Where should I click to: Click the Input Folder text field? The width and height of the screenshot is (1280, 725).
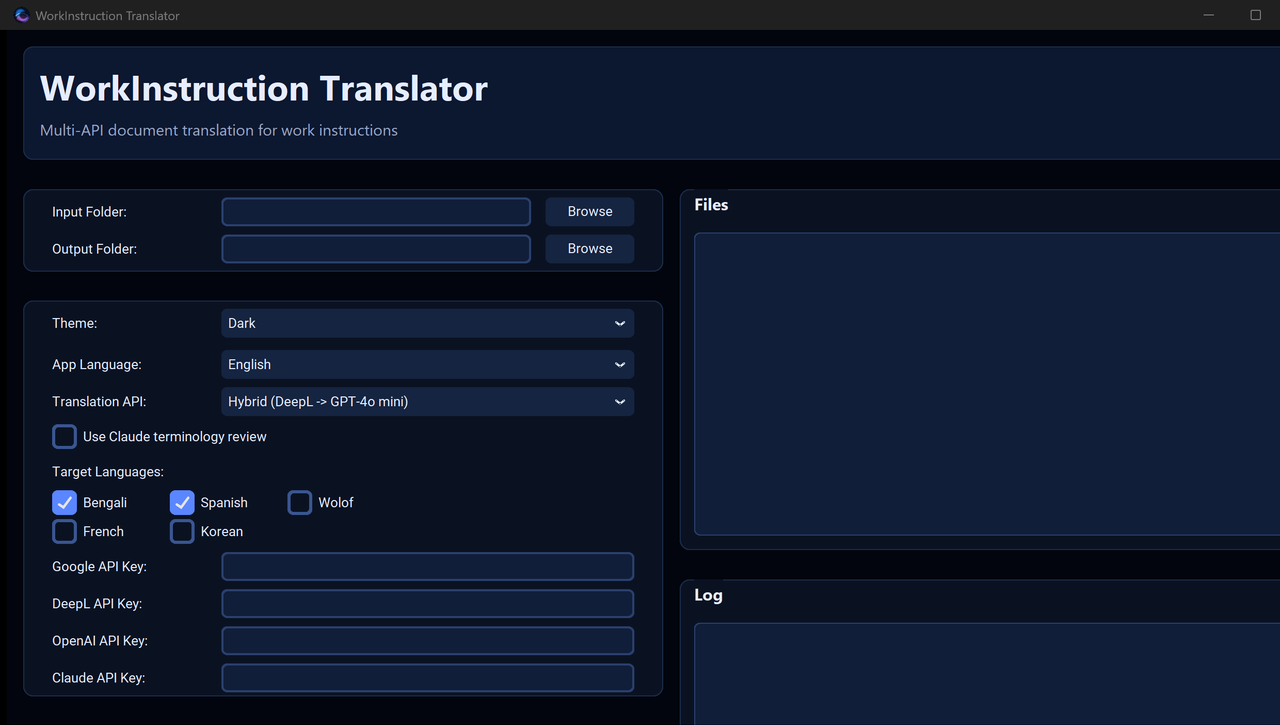pos(376,212)
